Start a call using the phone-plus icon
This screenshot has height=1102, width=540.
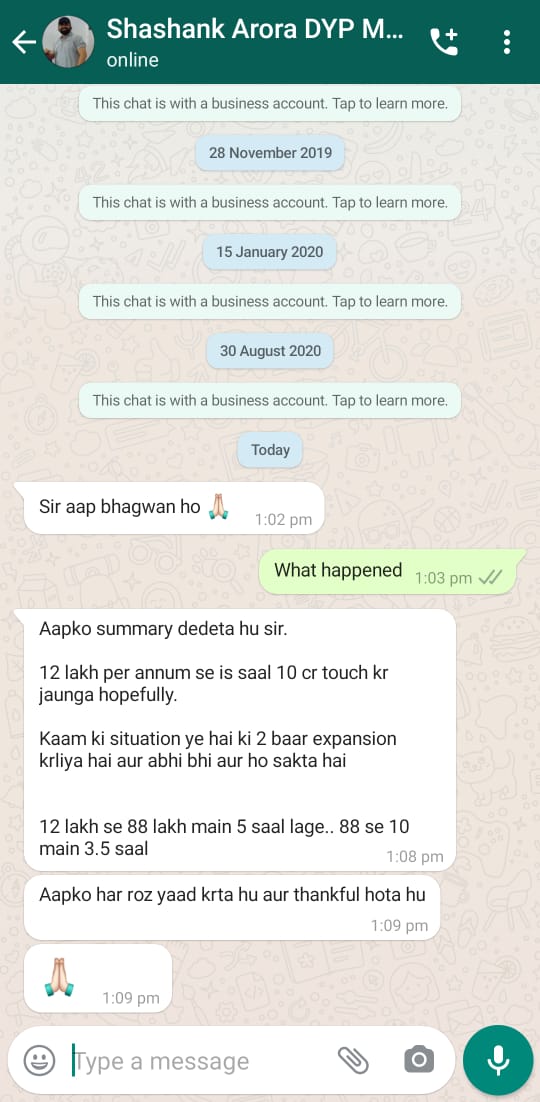[444, 42]
